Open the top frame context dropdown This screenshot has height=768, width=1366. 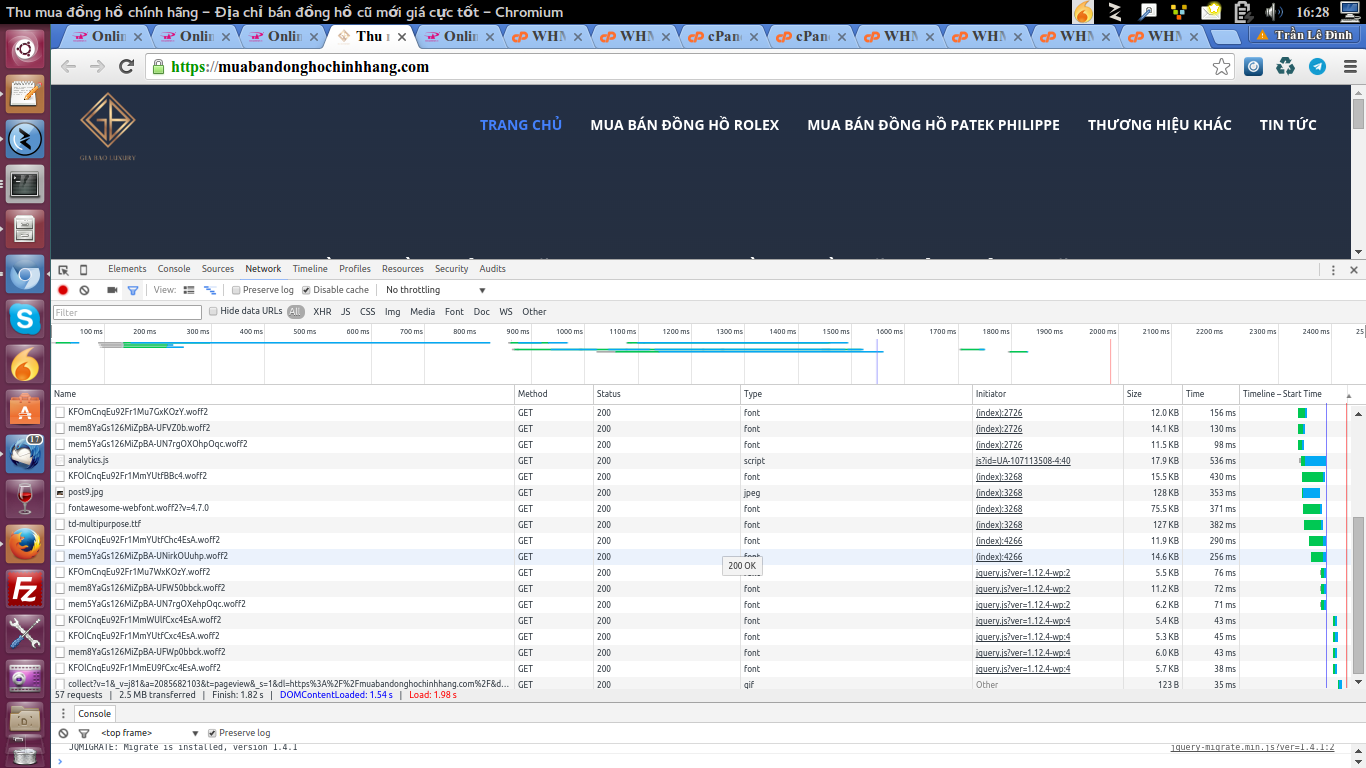pyautogui.click(x=149, y=733)
